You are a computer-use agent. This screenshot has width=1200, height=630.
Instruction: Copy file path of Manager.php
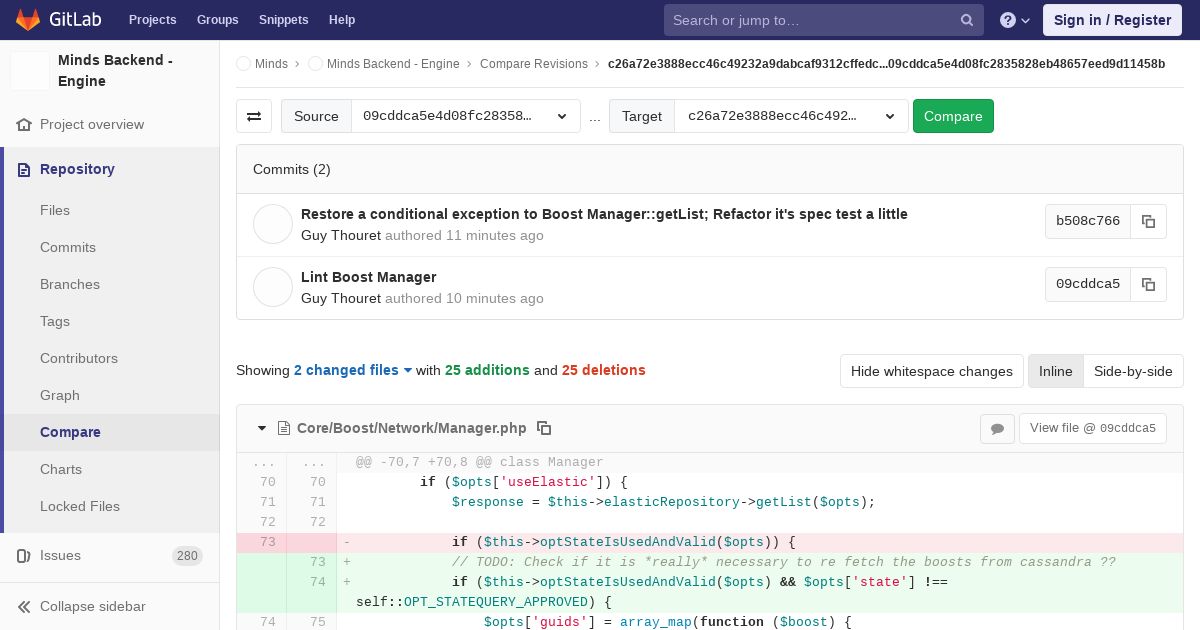coord(544,428)
